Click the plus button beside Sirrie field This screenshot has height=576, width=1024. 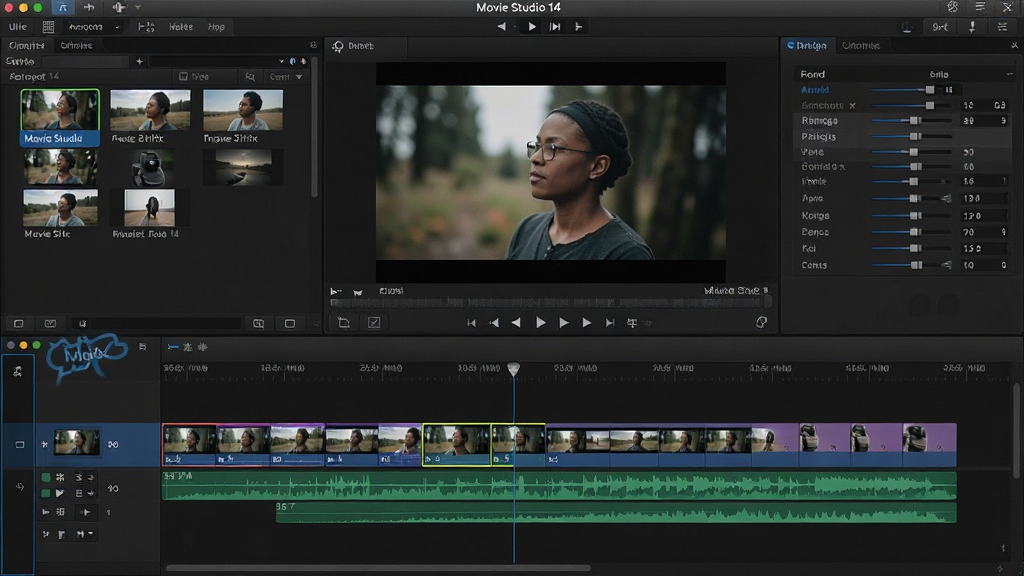coord(139,61)
